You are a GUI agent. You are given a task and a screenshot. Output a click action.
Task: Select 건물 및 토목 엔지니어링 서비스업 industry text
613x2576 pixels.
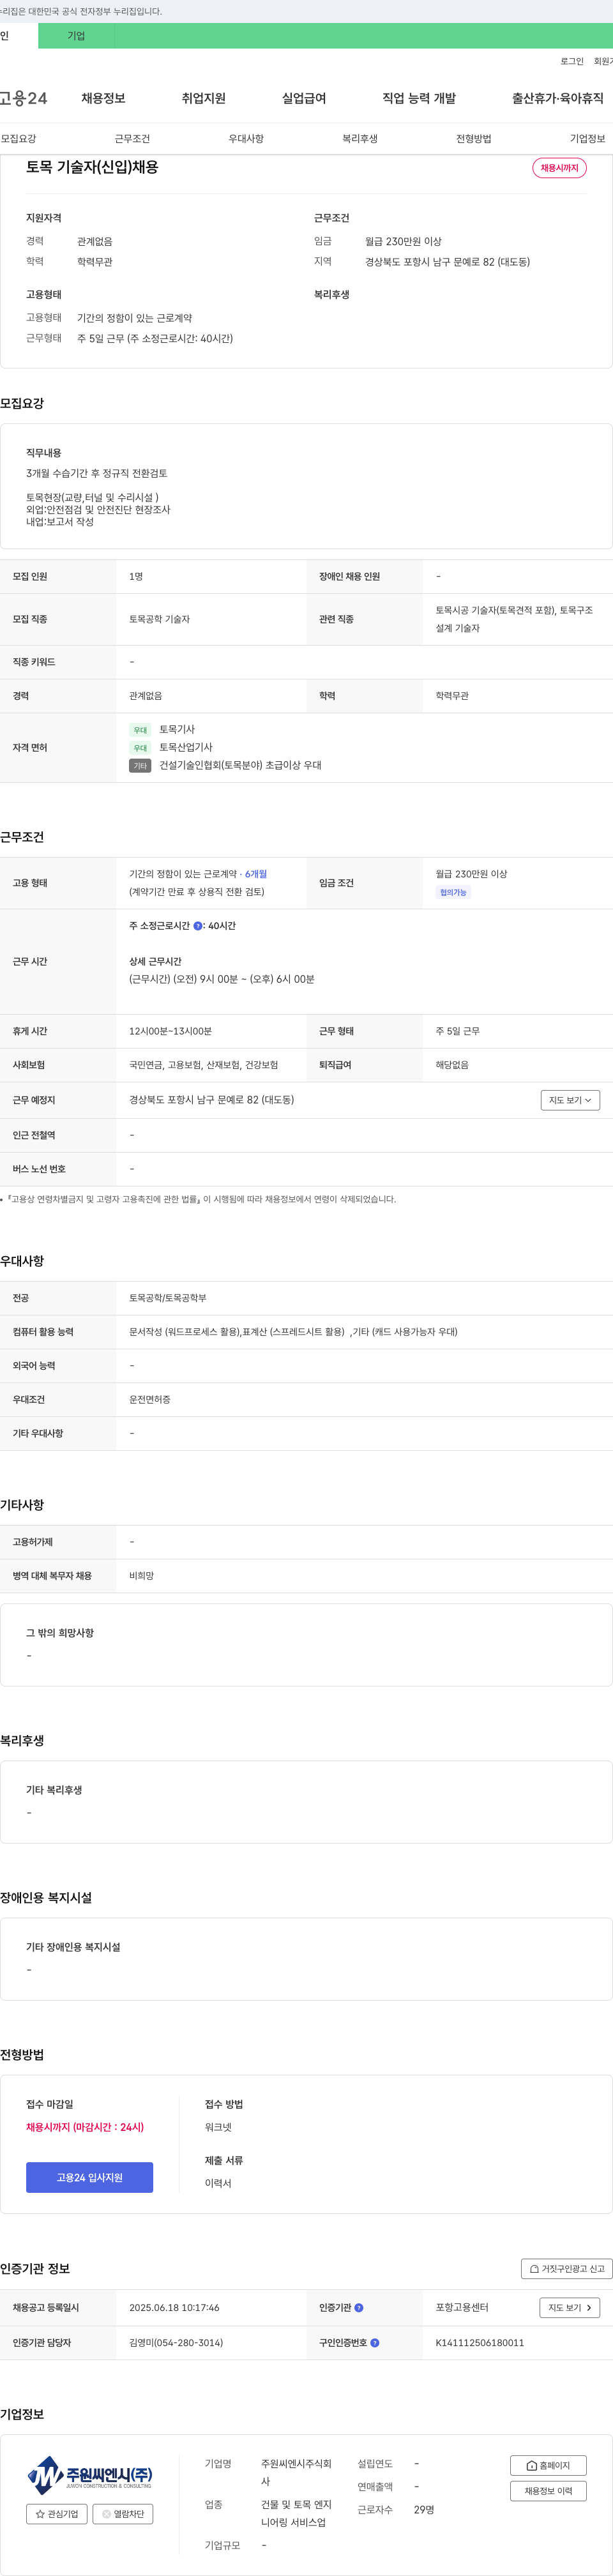tap(296, 2514)
